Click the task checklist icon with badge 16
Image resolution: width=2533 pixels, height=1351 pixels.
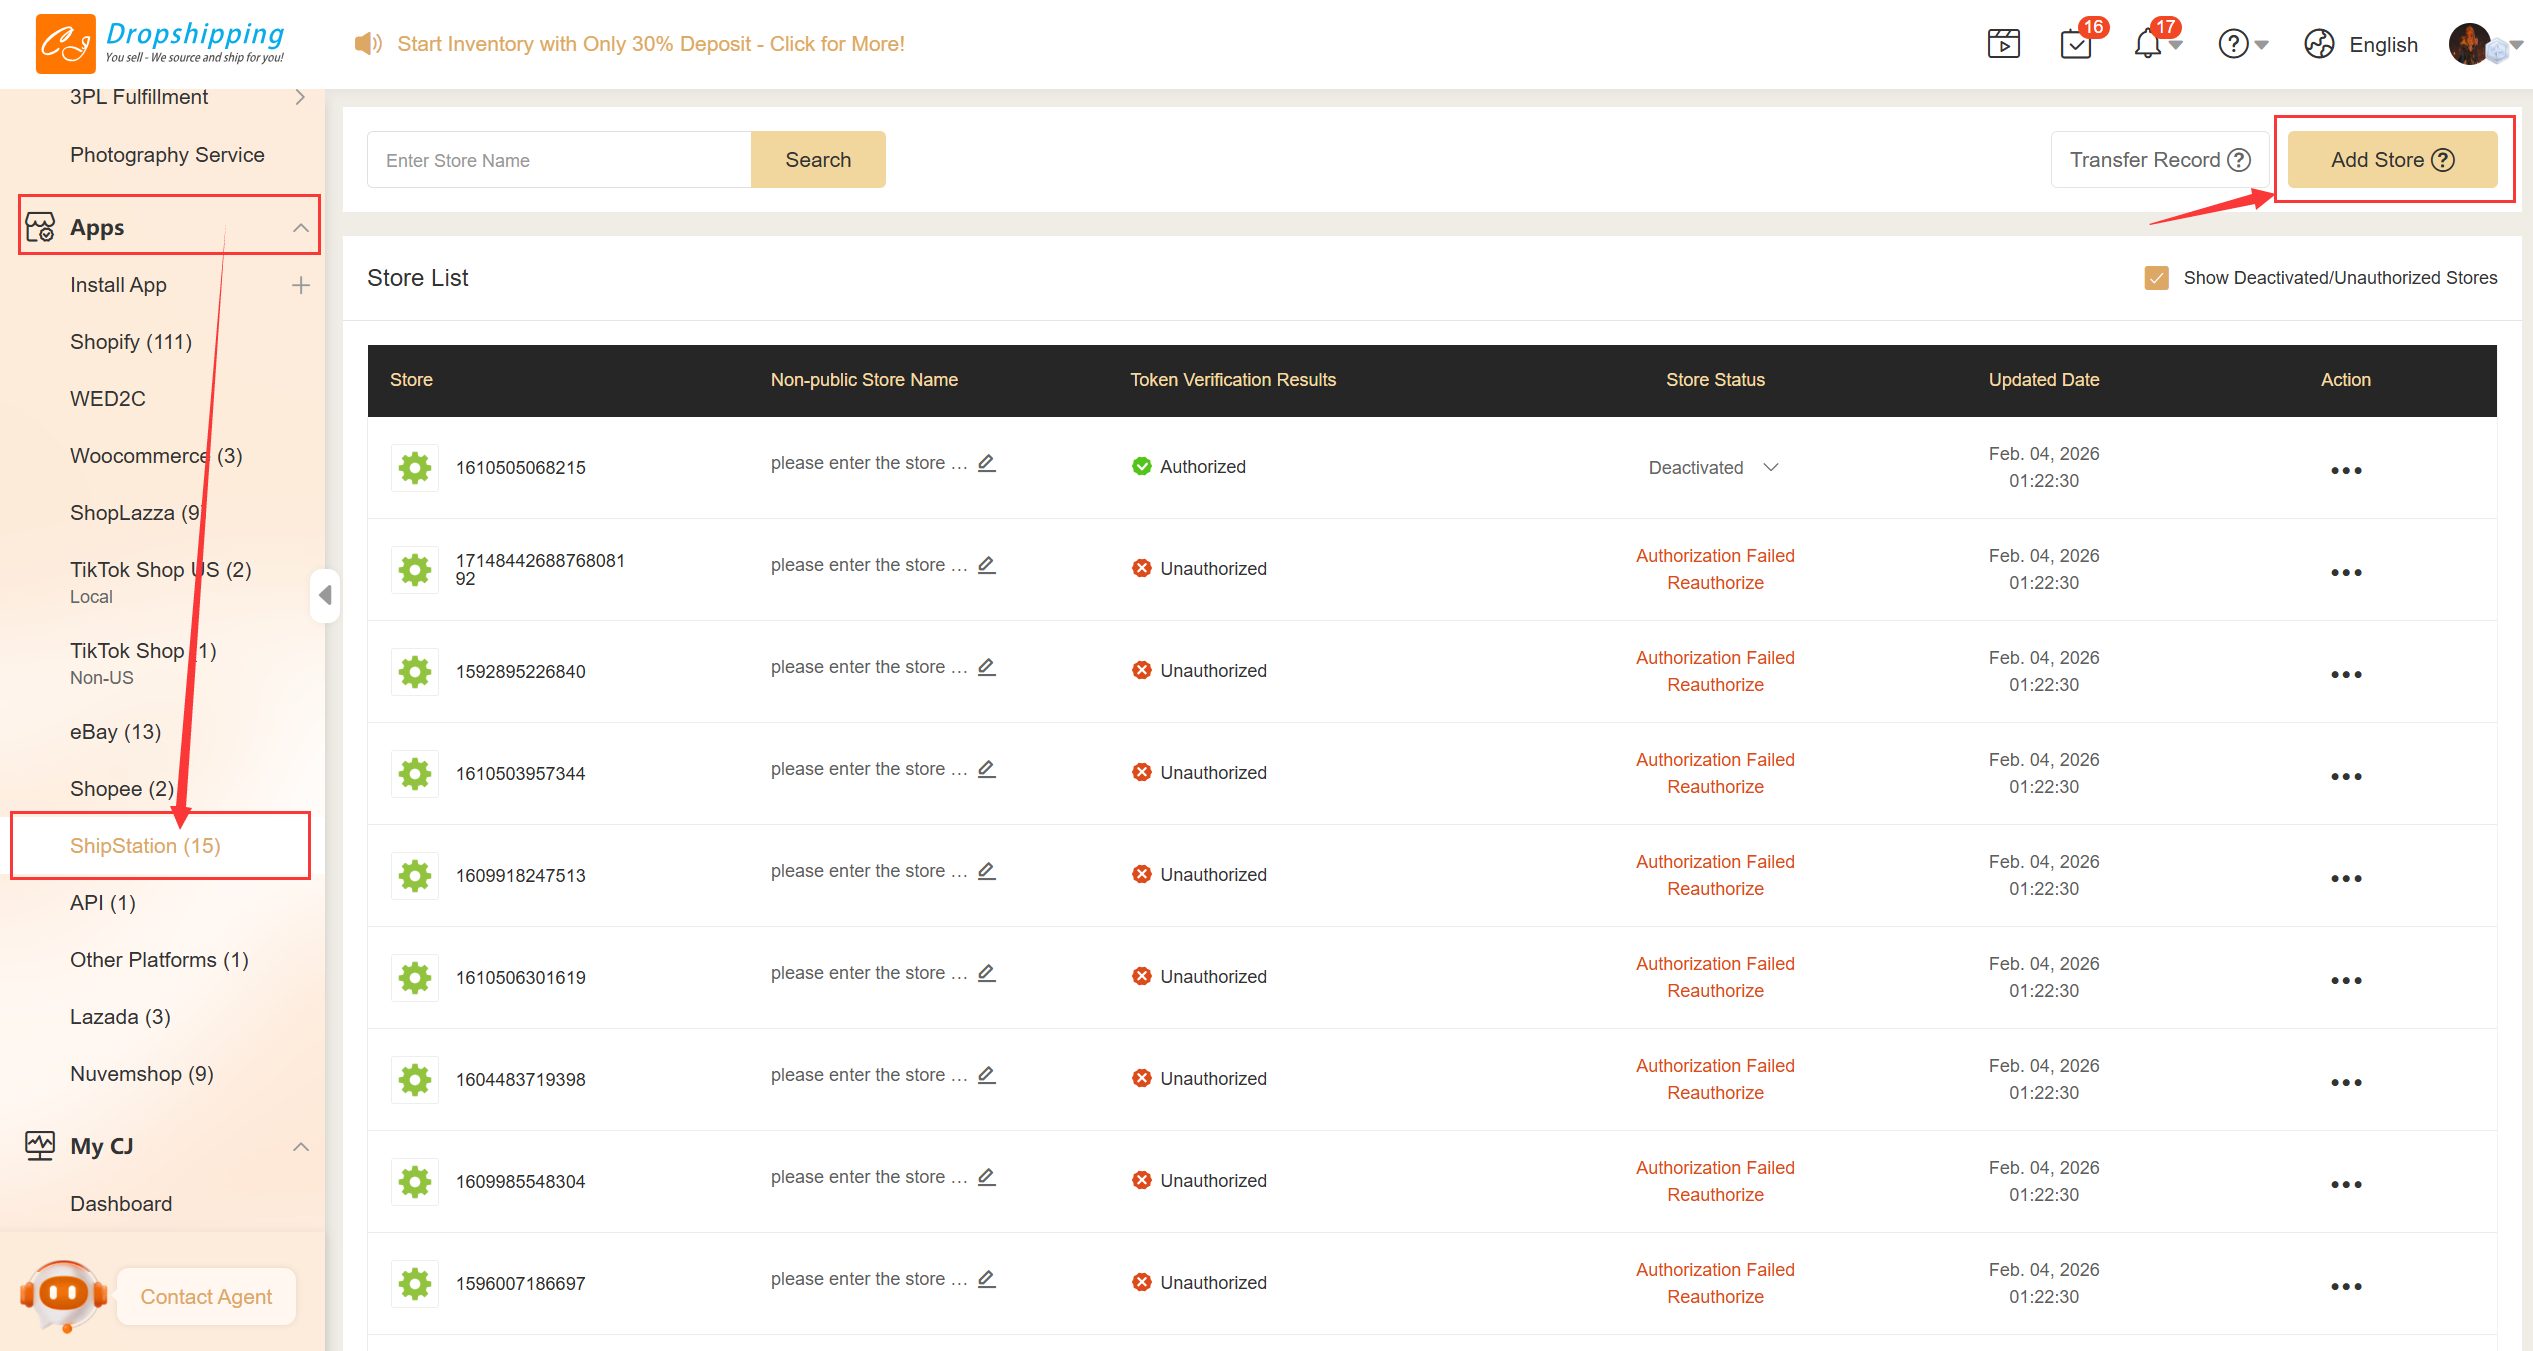pos(2076,44)
